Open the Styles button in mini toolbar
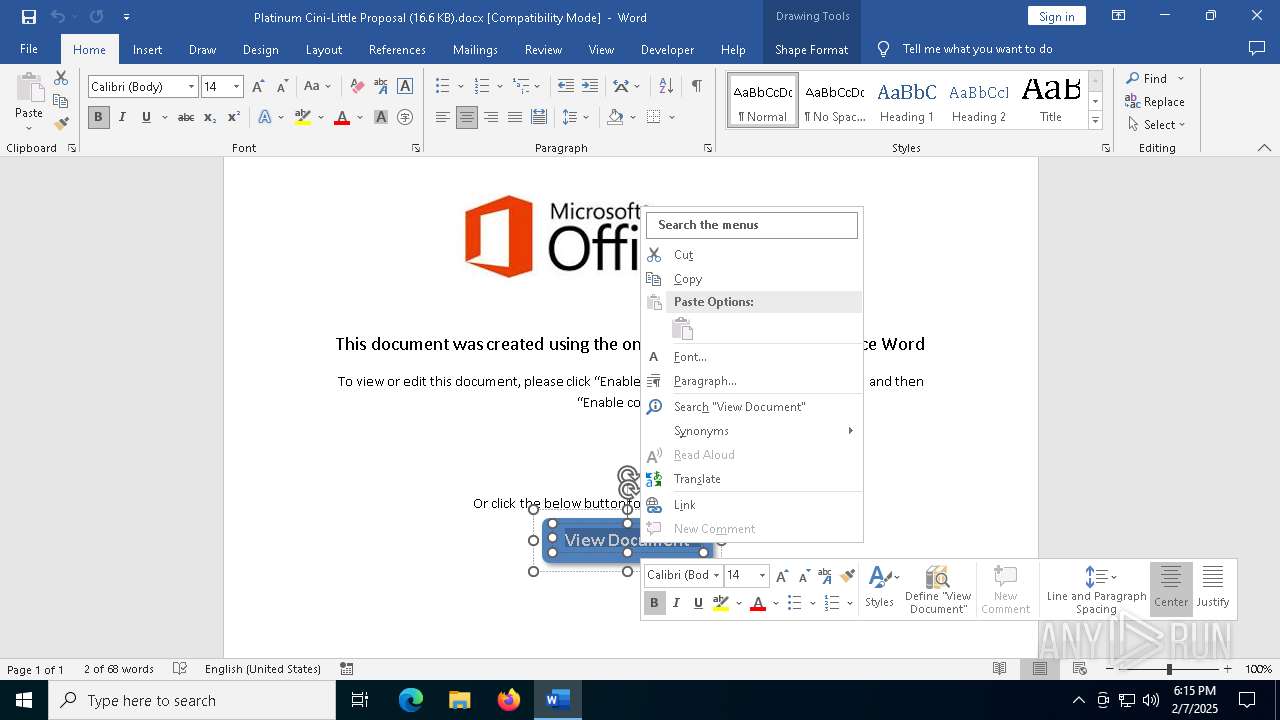Image resolution: width=1280 pixels, height=720 pixels. (880, 587)
